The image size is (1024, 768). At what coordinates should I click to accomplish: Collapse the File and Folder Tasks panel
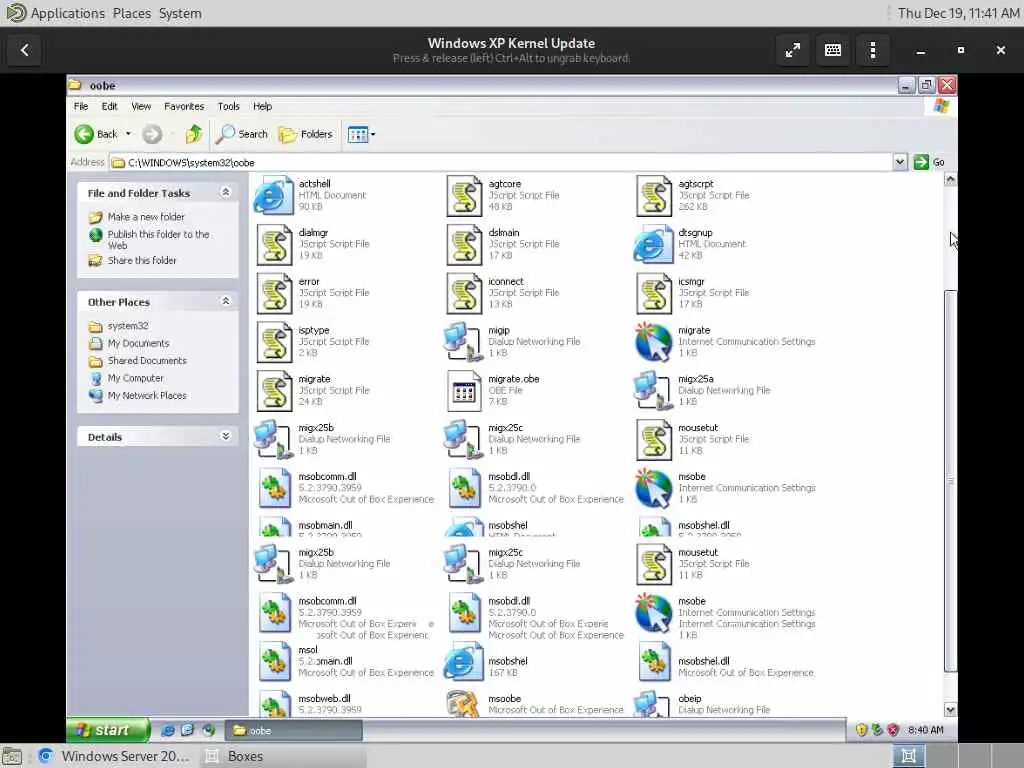pyautogui.click(x=225, y=192)
